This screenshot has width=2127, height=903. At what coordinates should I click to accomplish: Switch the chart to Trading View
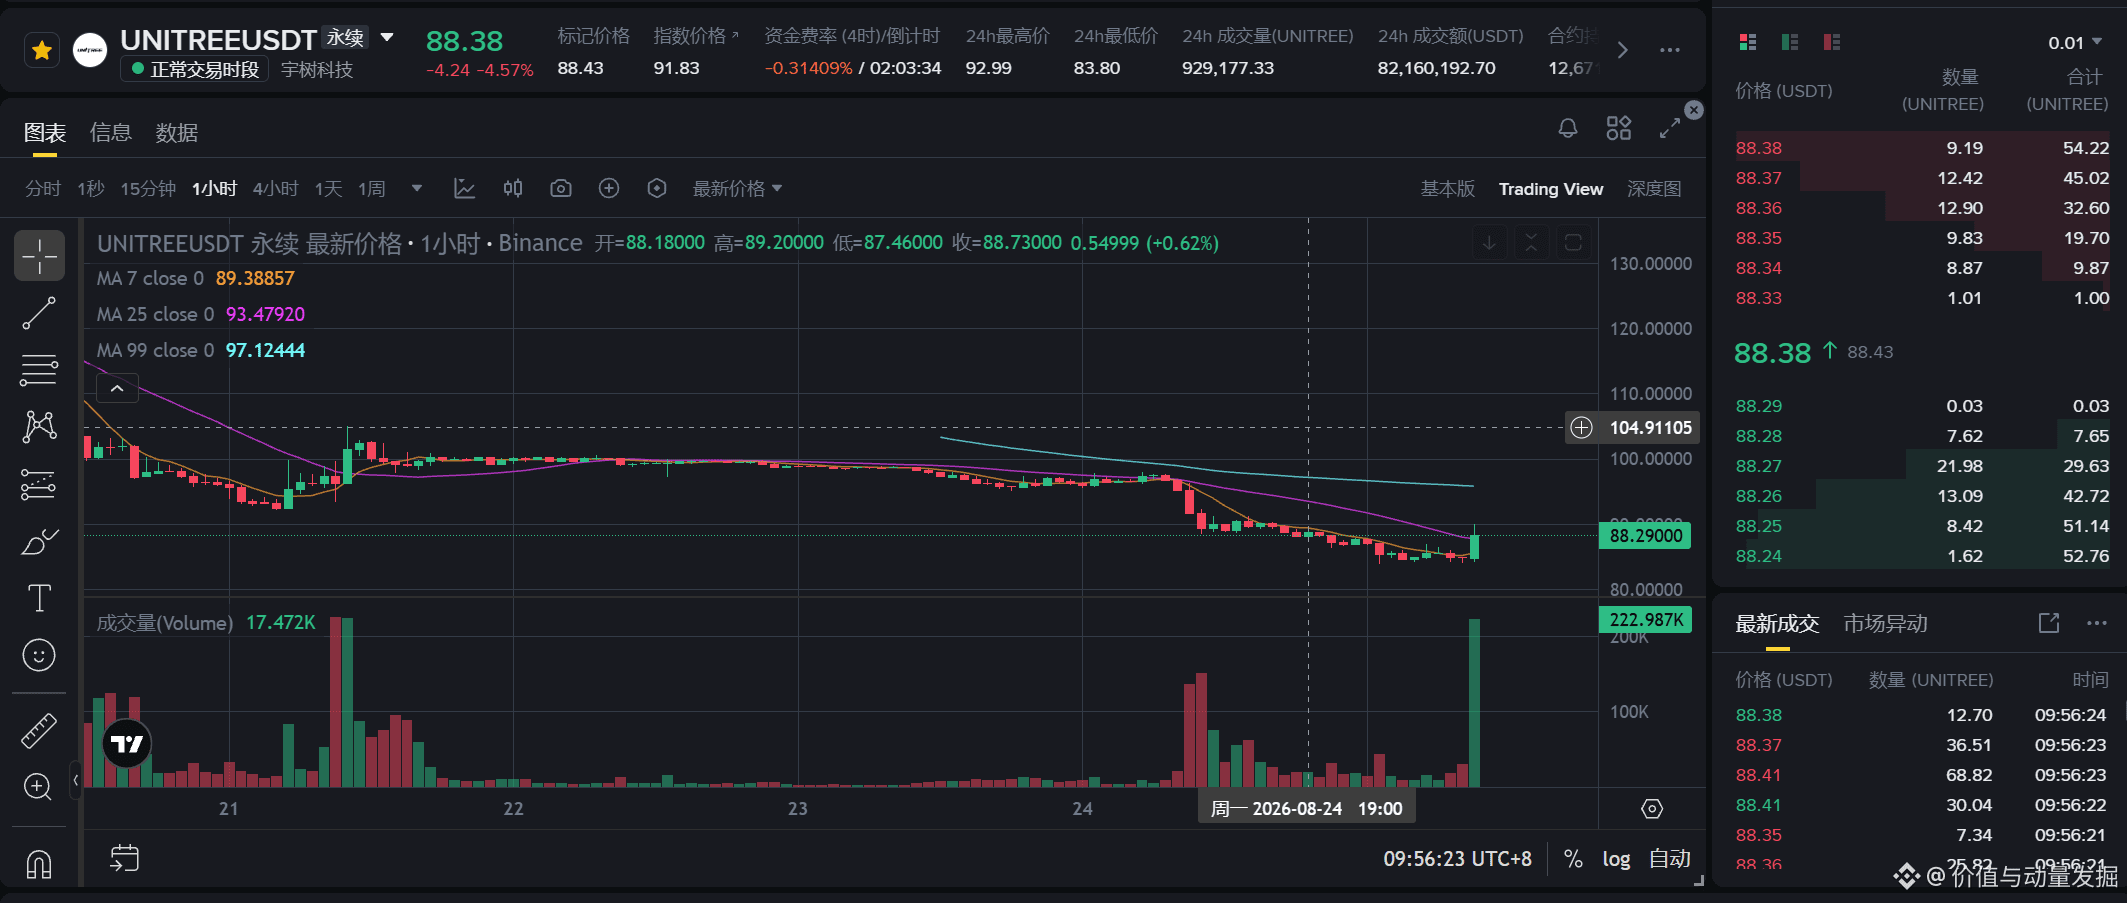(x=1551, y=189)
